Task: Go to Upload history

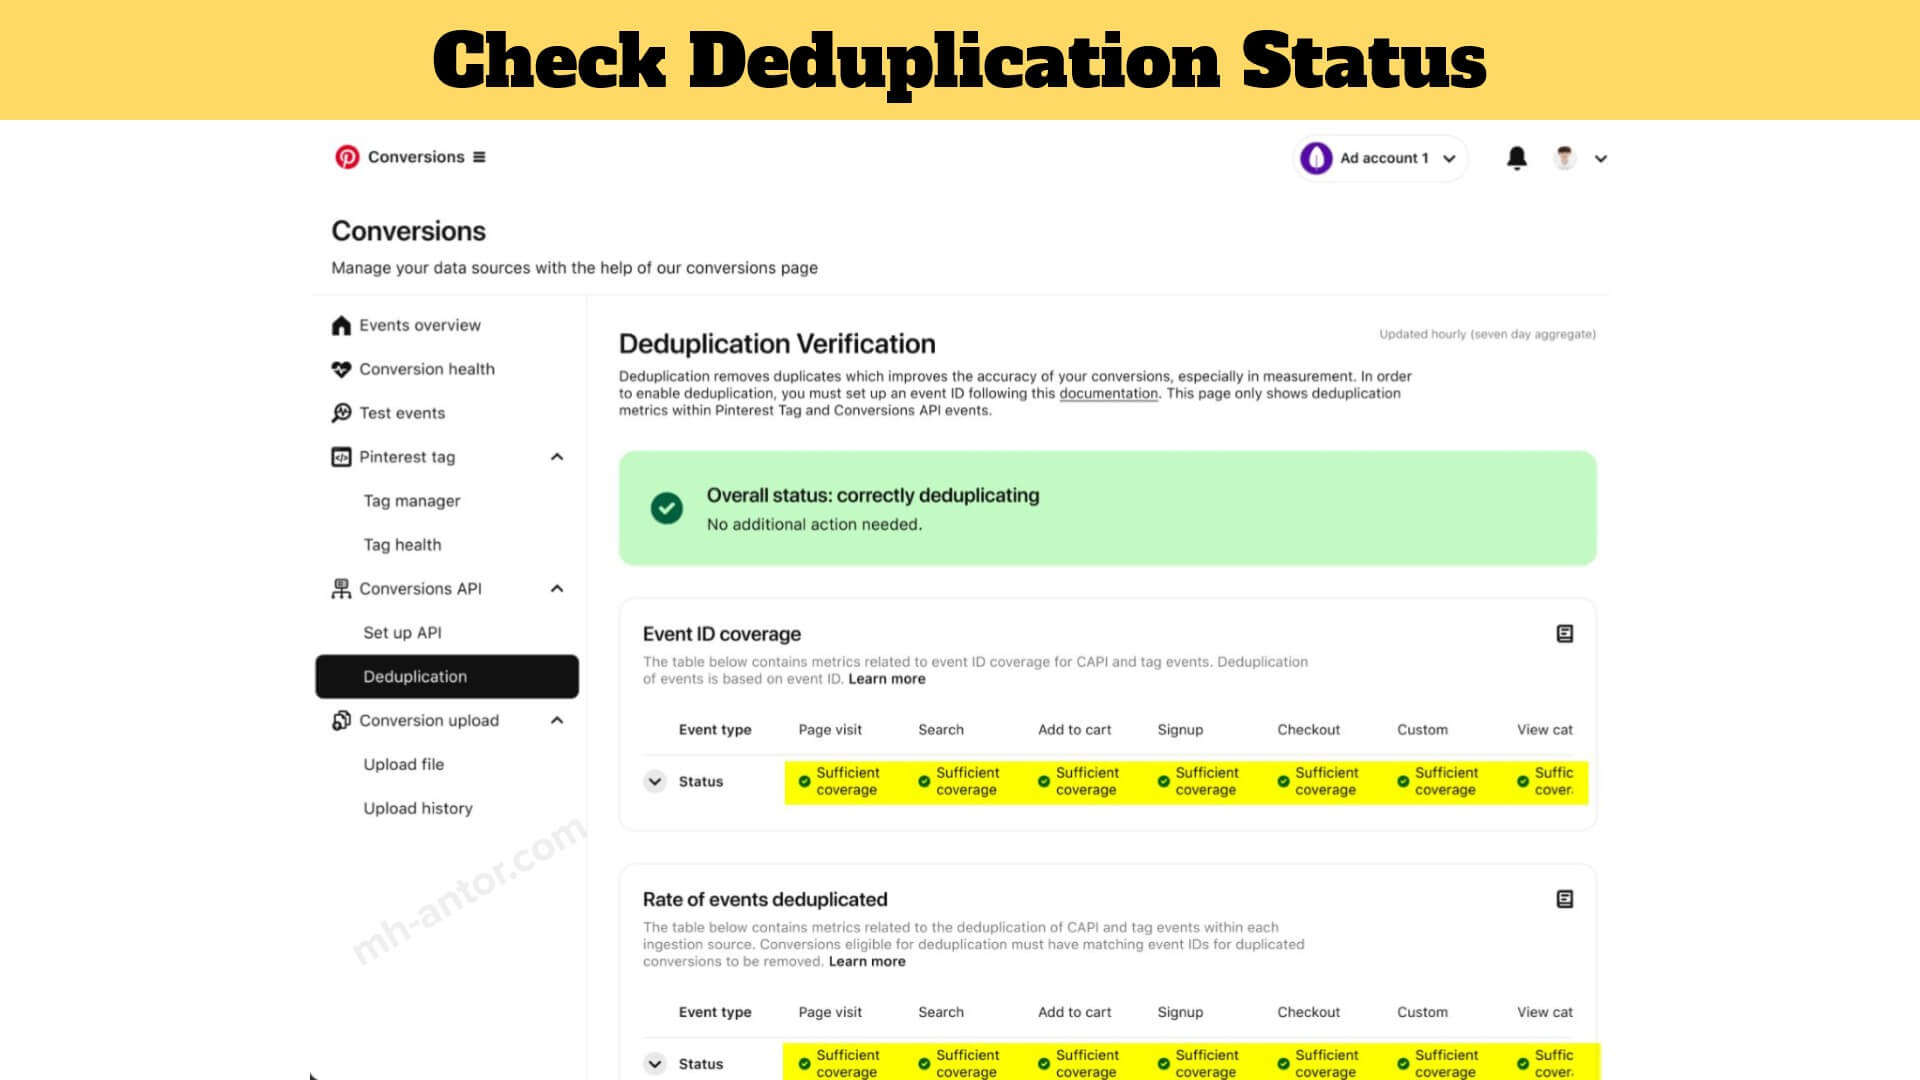Action: coord(418,808)
